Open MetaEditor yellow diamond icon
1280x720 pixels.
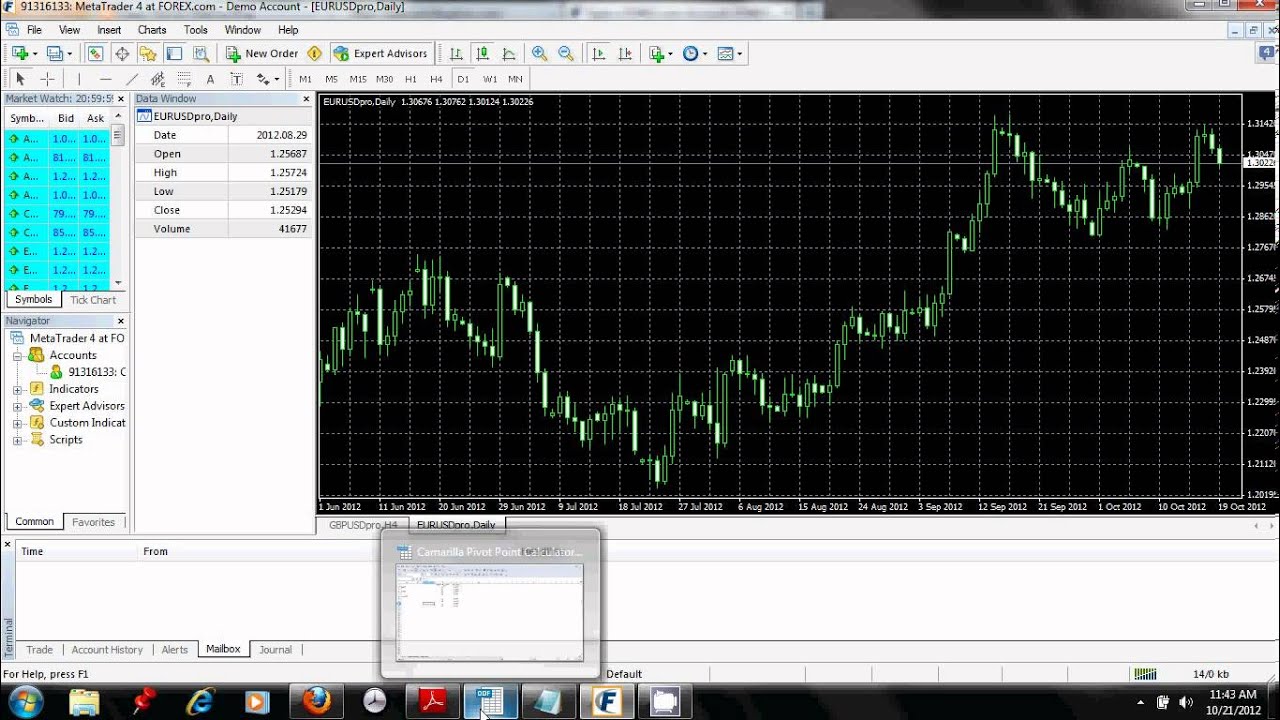pyautogui.click(x=314, y=53)
